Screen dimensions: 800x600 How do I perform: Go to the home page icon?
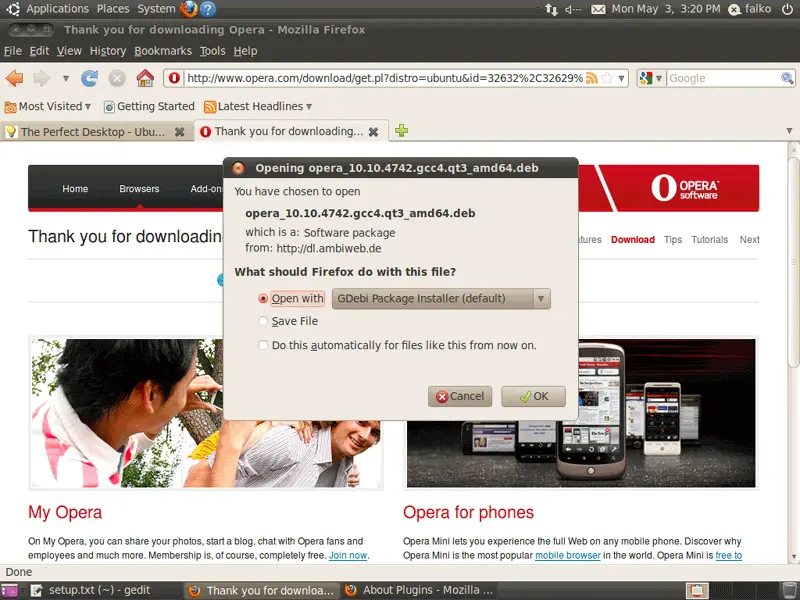pos(145,78)
